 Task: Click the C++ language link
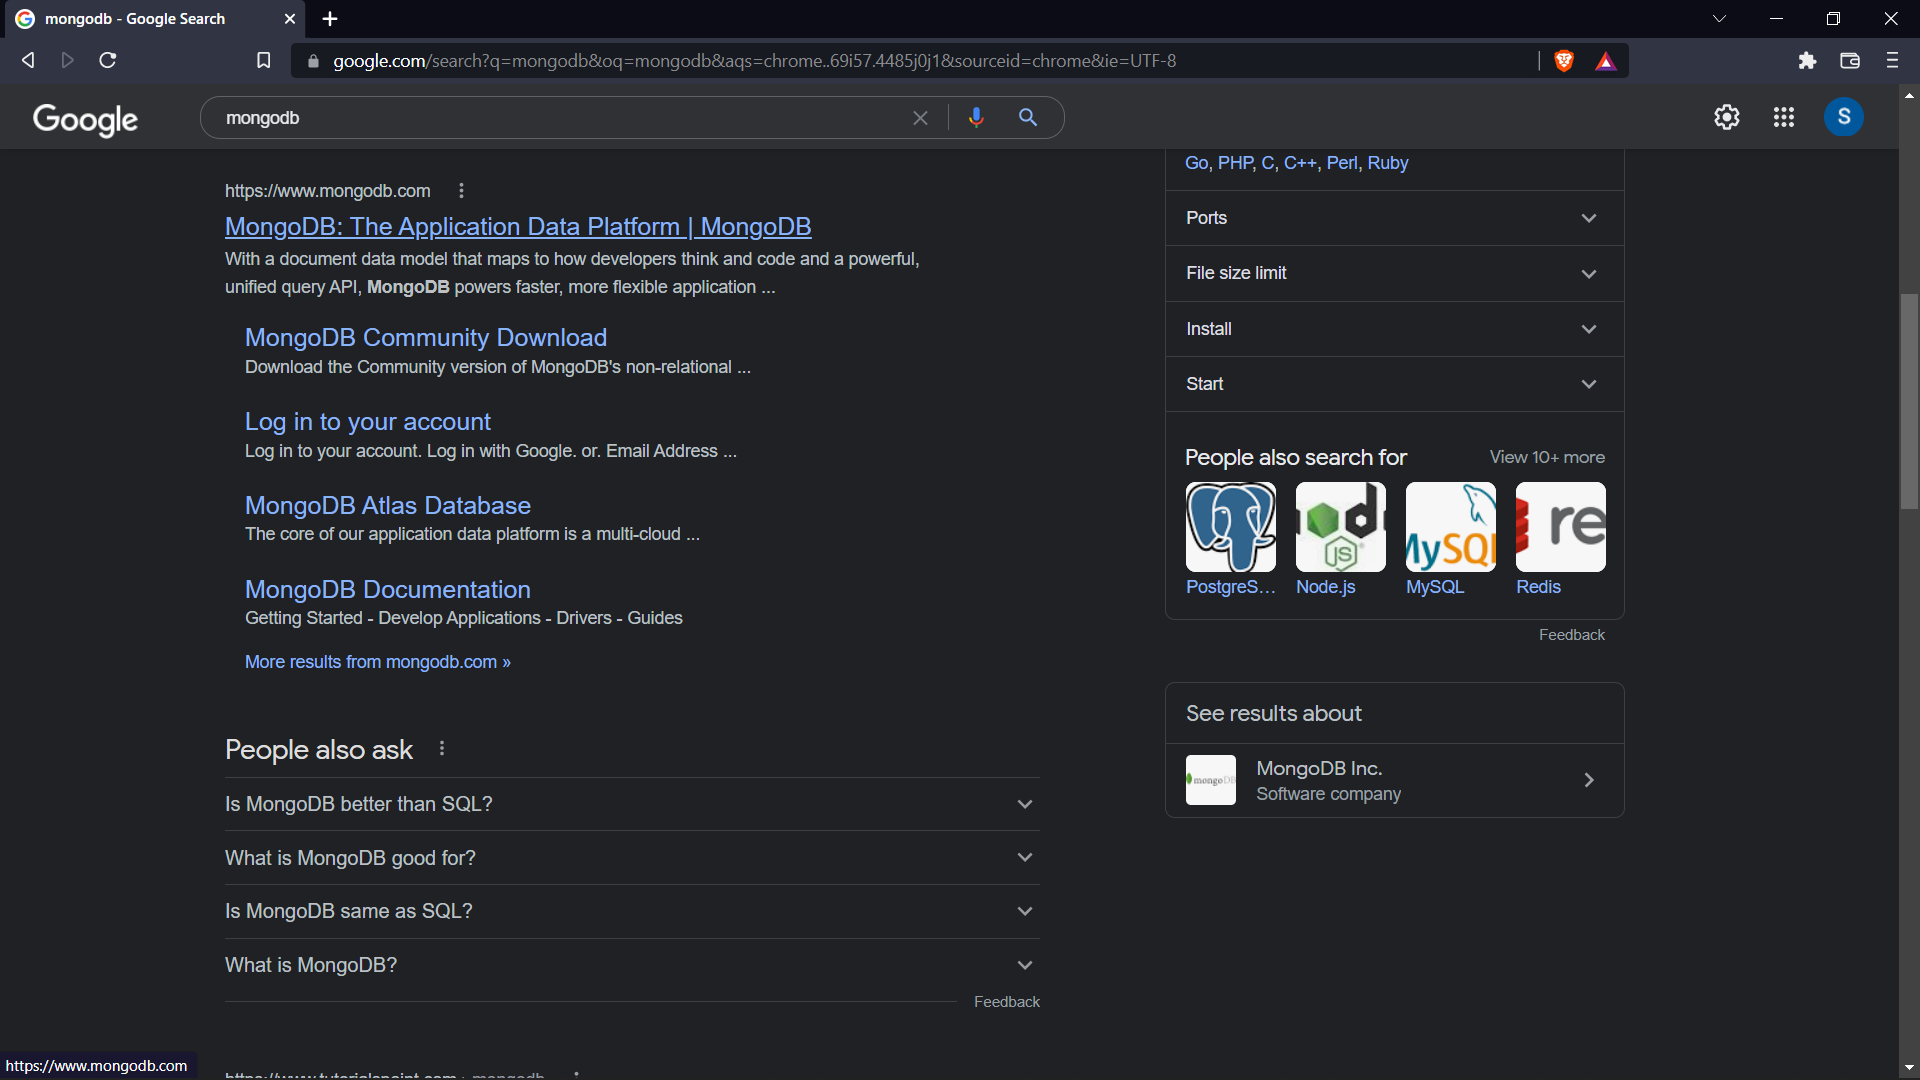1300,163
